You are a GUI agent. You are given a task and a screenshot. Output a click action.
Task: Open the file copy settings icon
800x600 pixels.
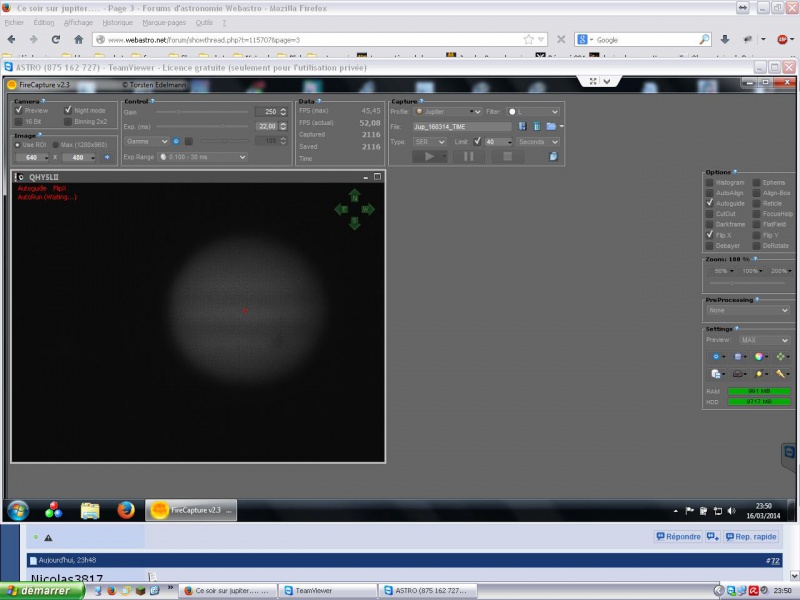click(716, 374)
